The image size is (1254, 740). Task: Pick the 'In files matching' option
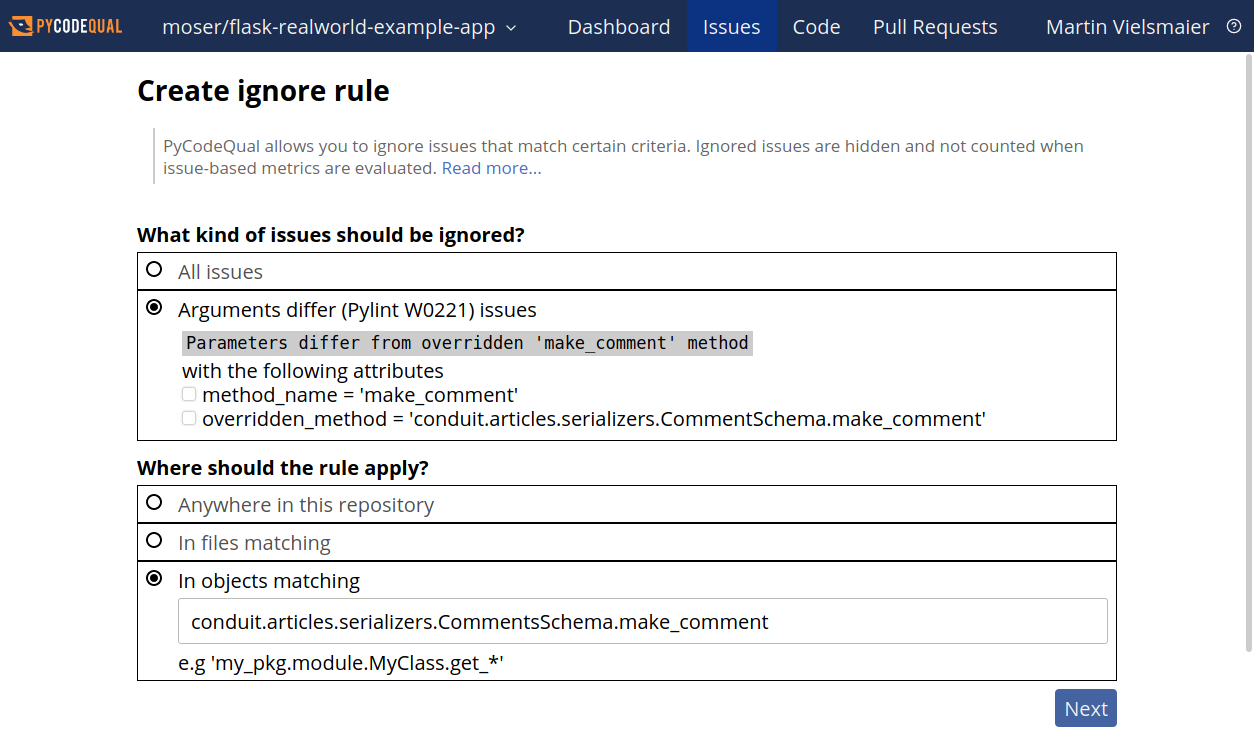pos(154,540)
